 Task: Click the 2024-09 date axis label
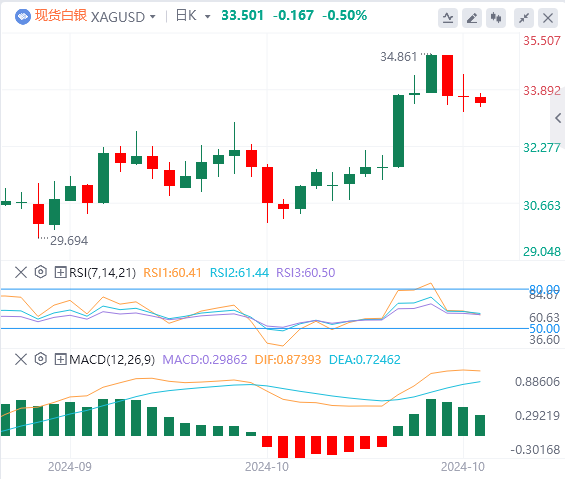[x=70, y=467]
